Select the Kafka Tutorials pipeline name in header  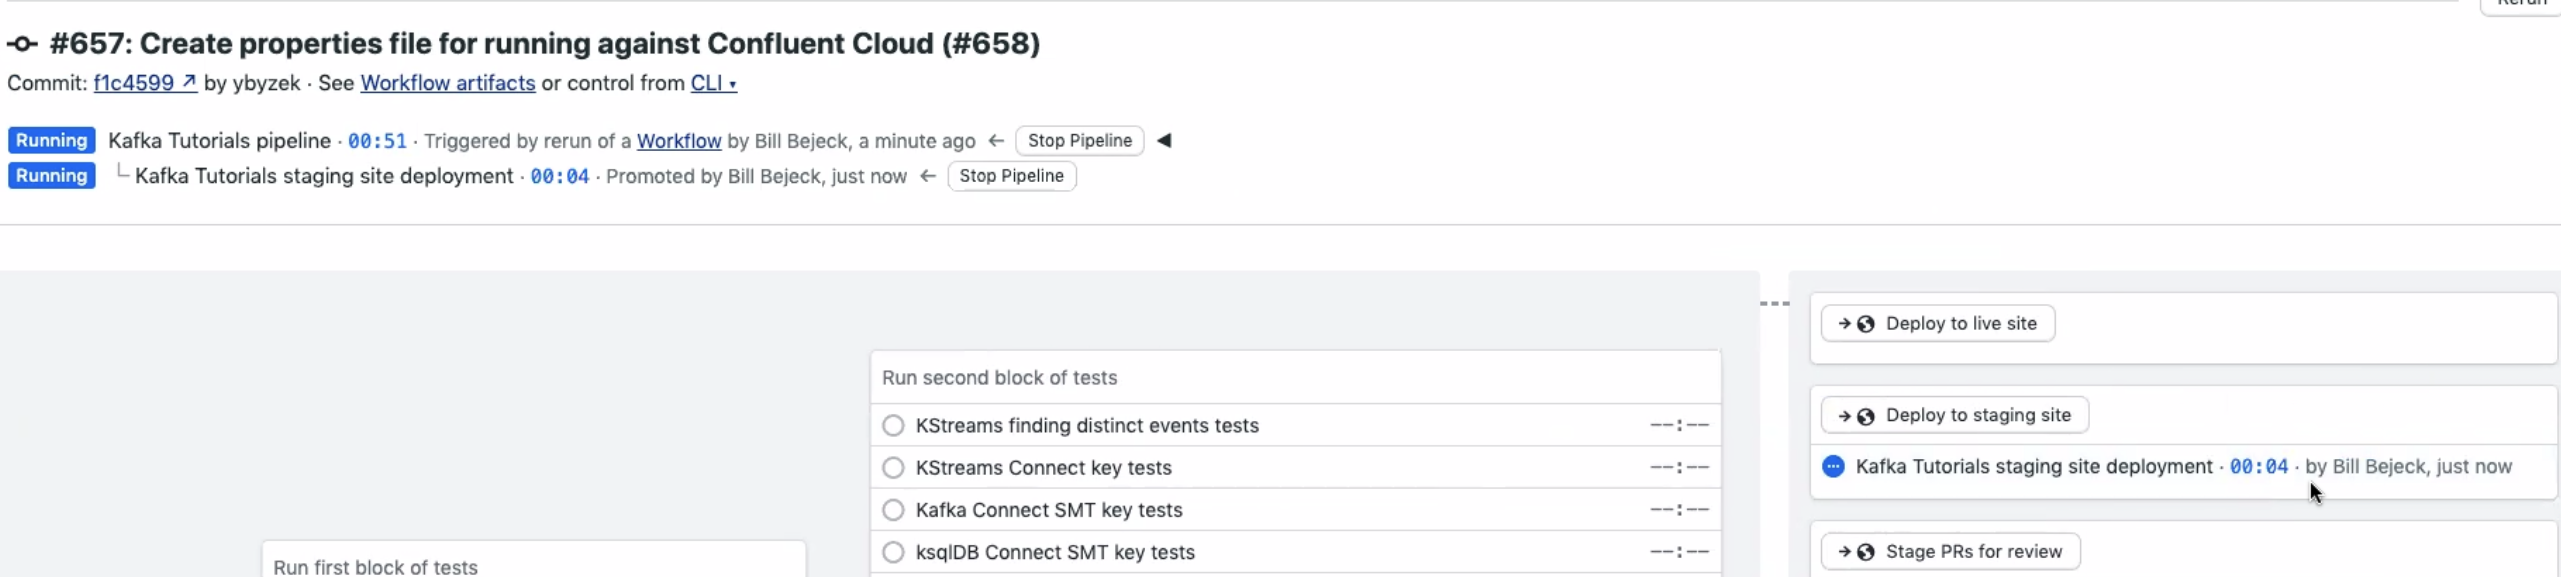point(219,141)
